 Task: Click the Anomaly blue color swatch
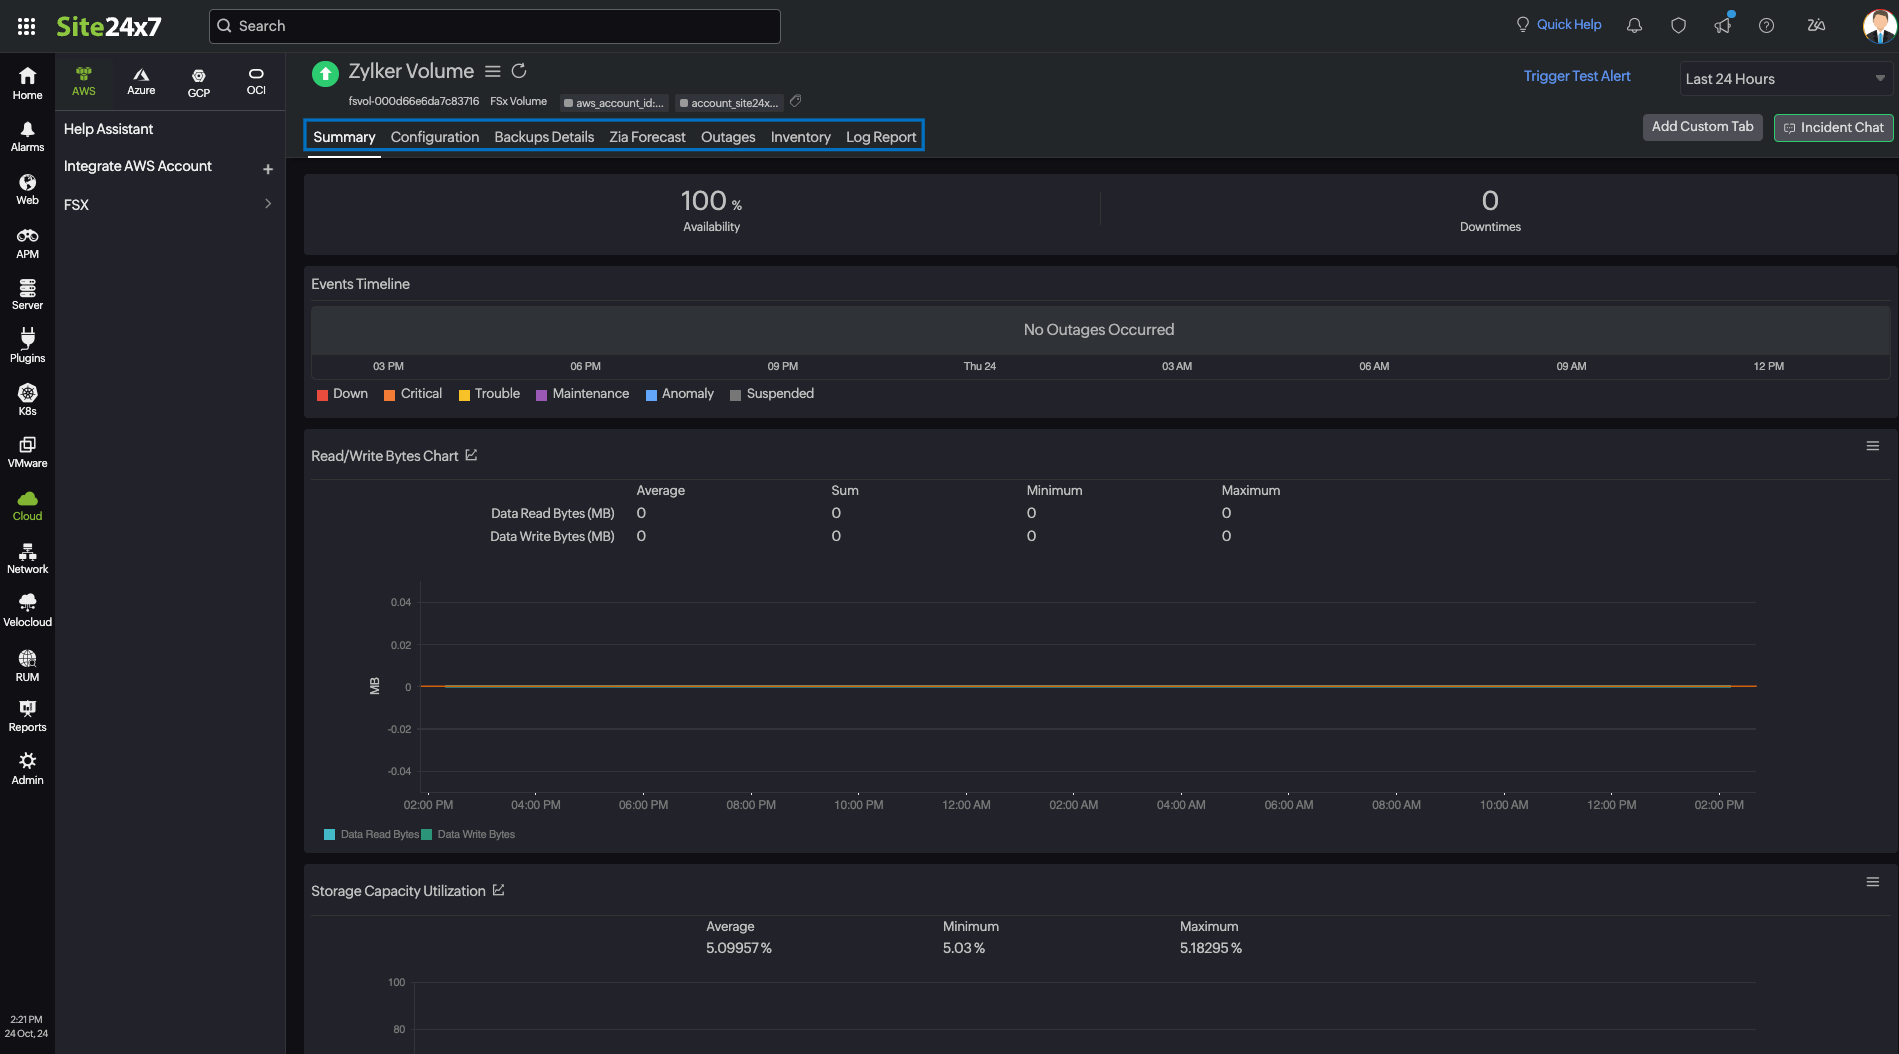651,395
